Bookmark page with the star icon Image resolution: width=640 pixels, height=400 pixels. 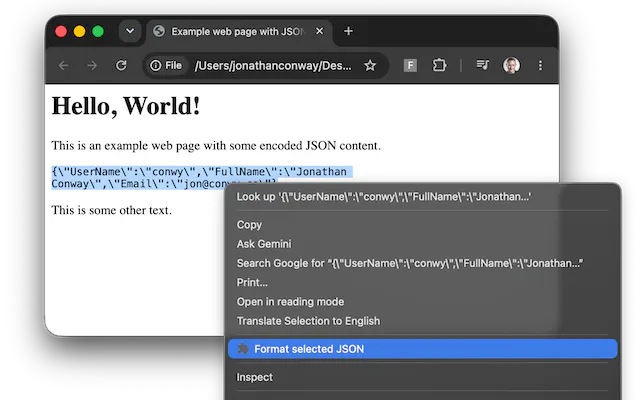click(370, 65)
